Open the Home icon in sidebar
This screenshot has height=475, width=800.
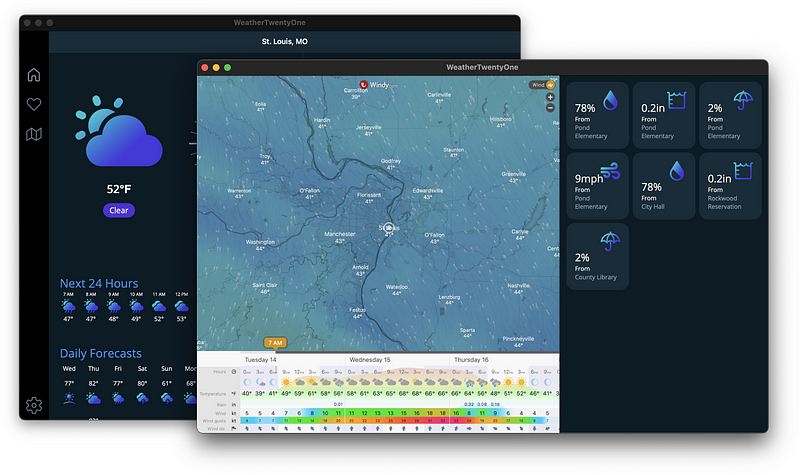click(x=34, y=75)
